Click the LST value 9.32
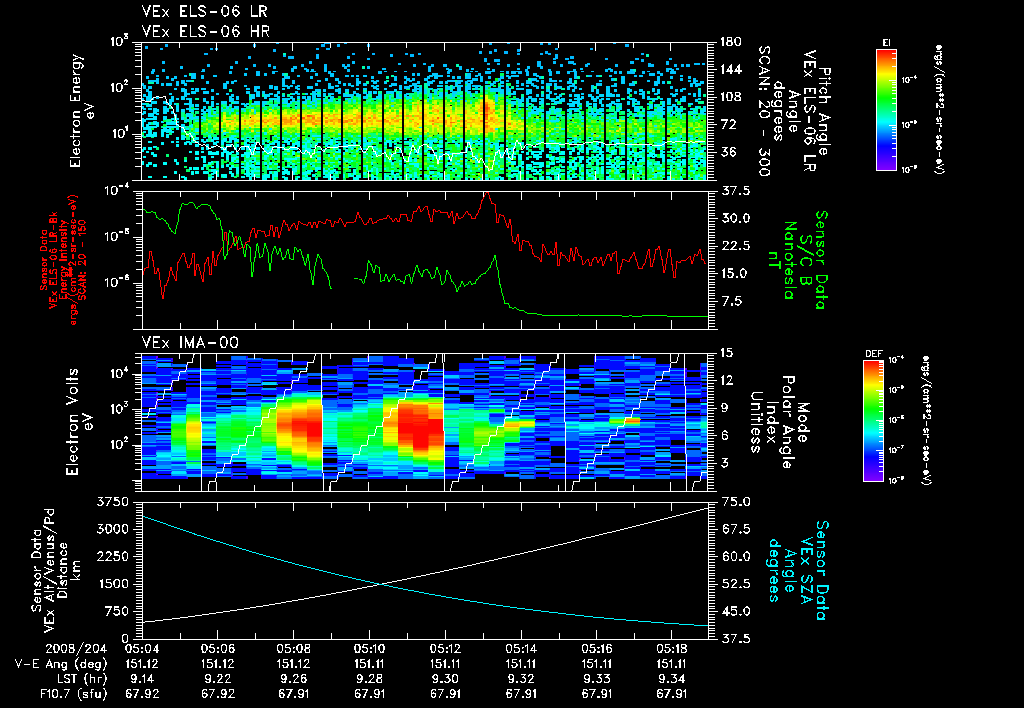This screenshot has width=1024, height=708. [x=521, y=679]
